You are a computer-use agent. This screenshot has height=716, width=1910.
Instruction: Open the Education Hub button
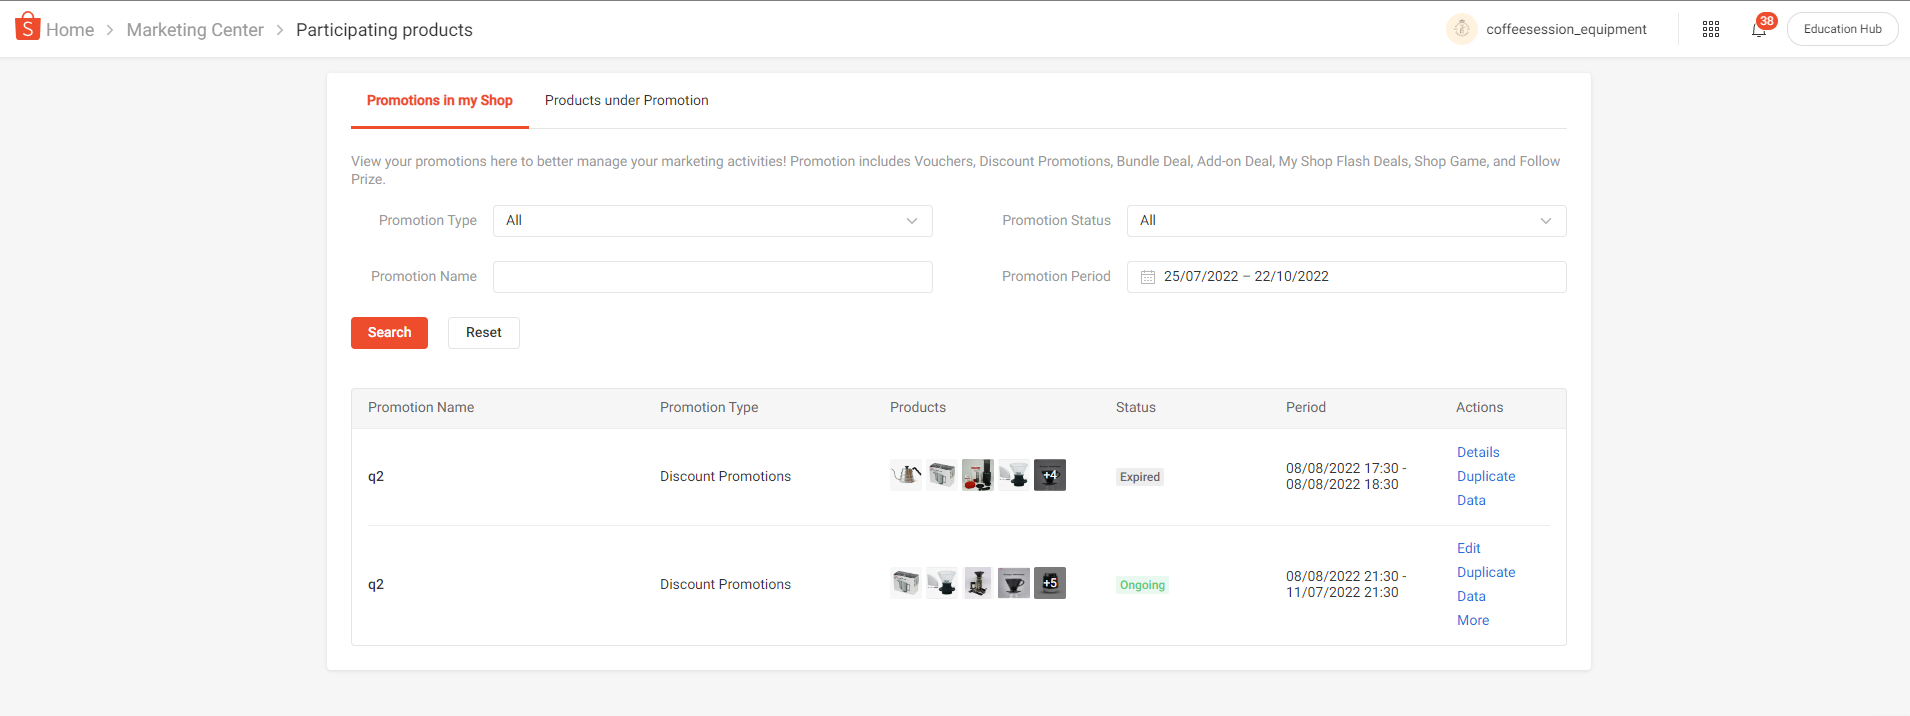[x=1842, y=29]
